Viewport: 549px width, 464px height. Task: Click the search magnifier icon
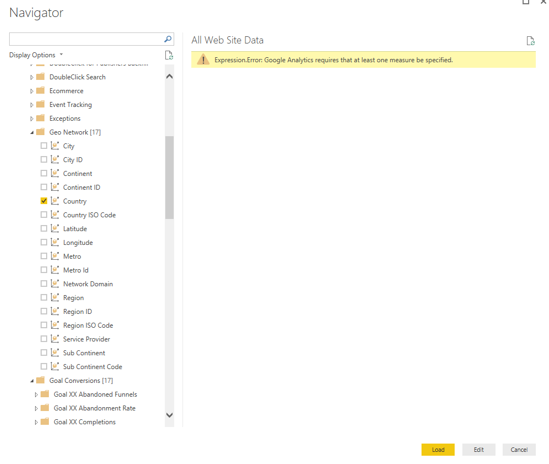pyautogui.click(x=168, y=39)
